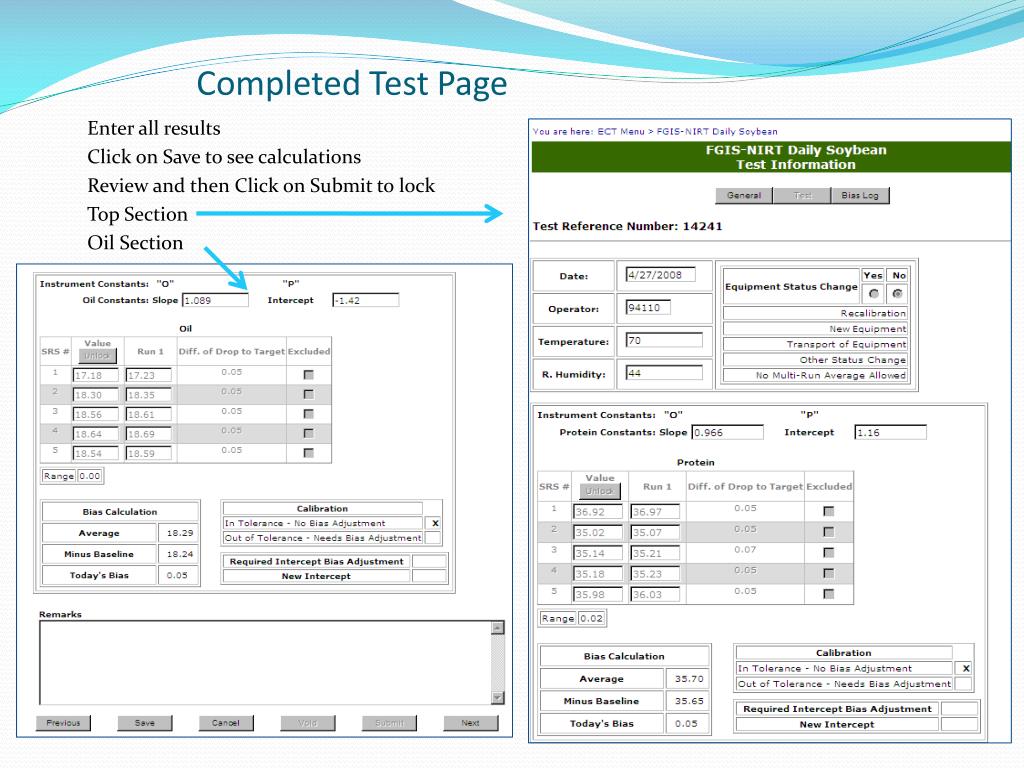Image resolution: width=1024 pixels, height=768 pixels.
Task: Click Oil Average value 18.29
Action: (x=179, y=533)
